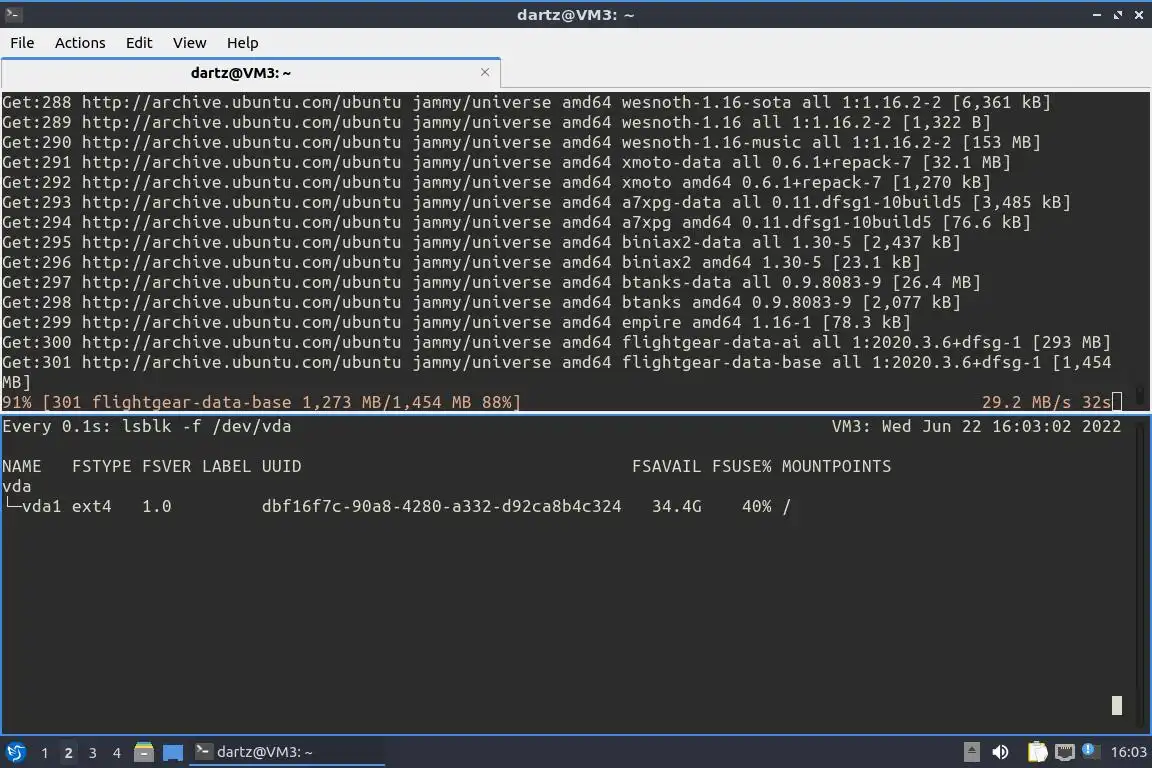Click the FSUSE% value 40%

(757, 506)
